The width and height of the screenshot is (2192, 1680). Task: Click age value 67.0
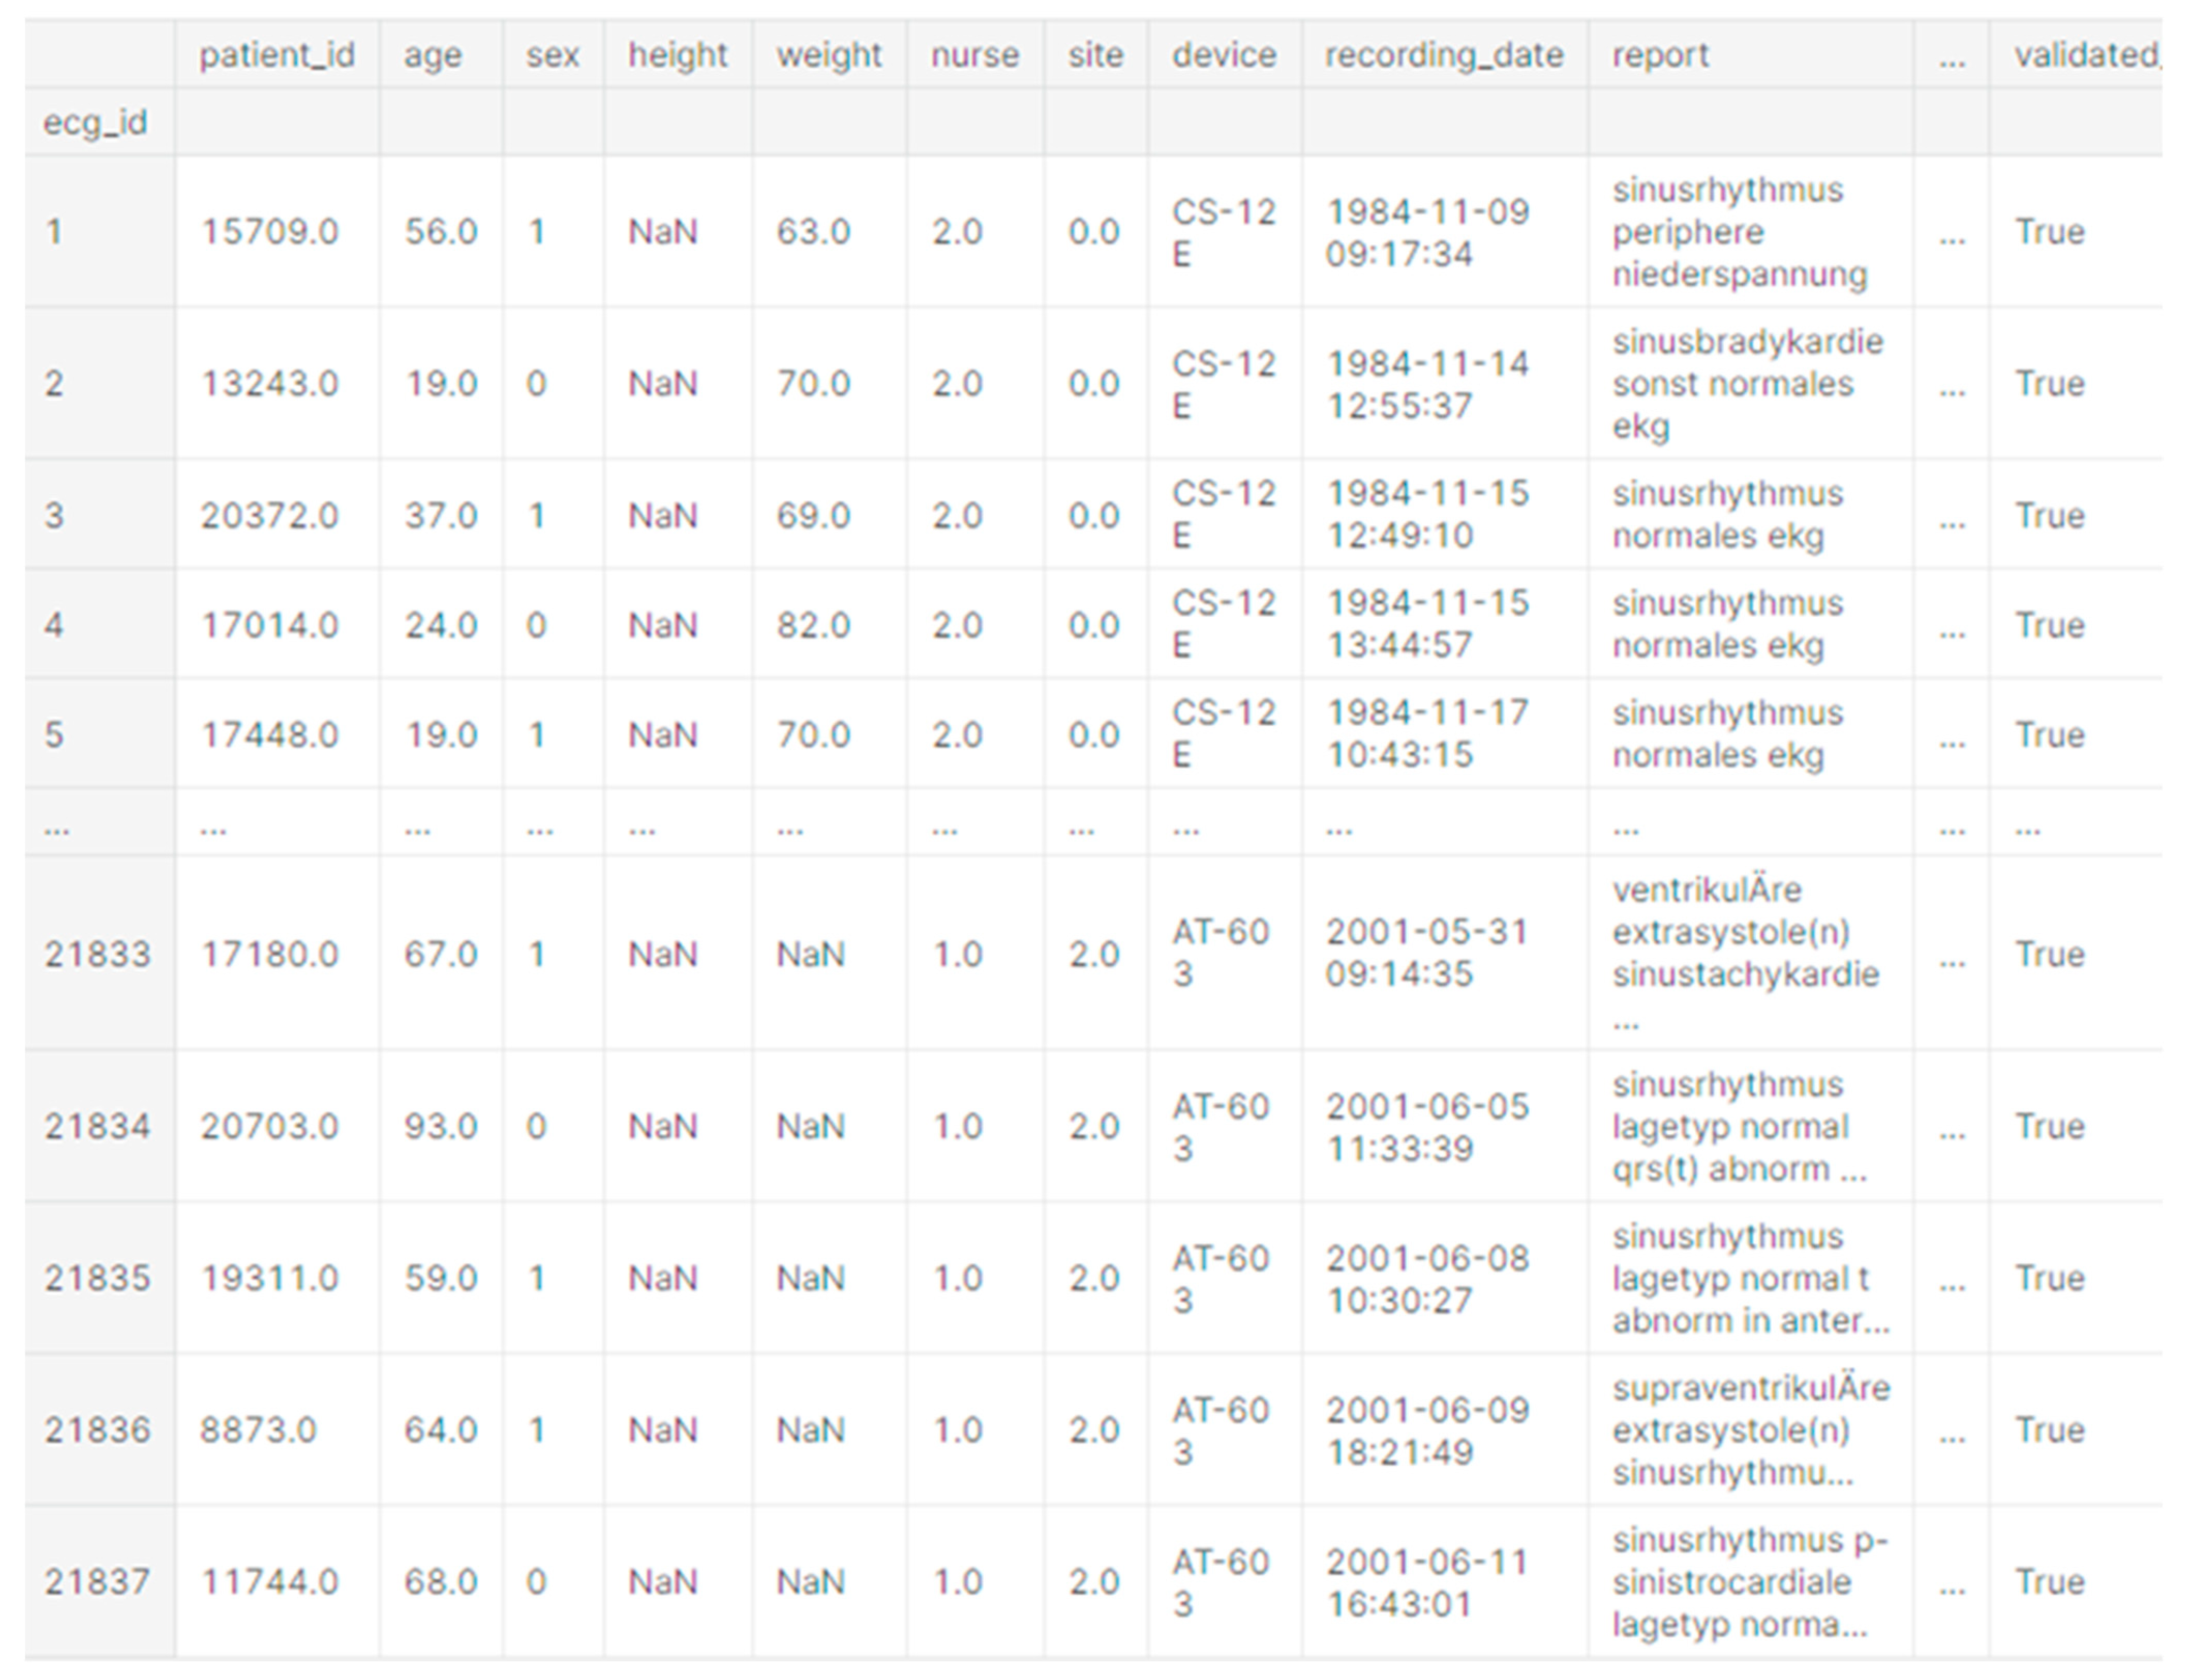(441, 954)
